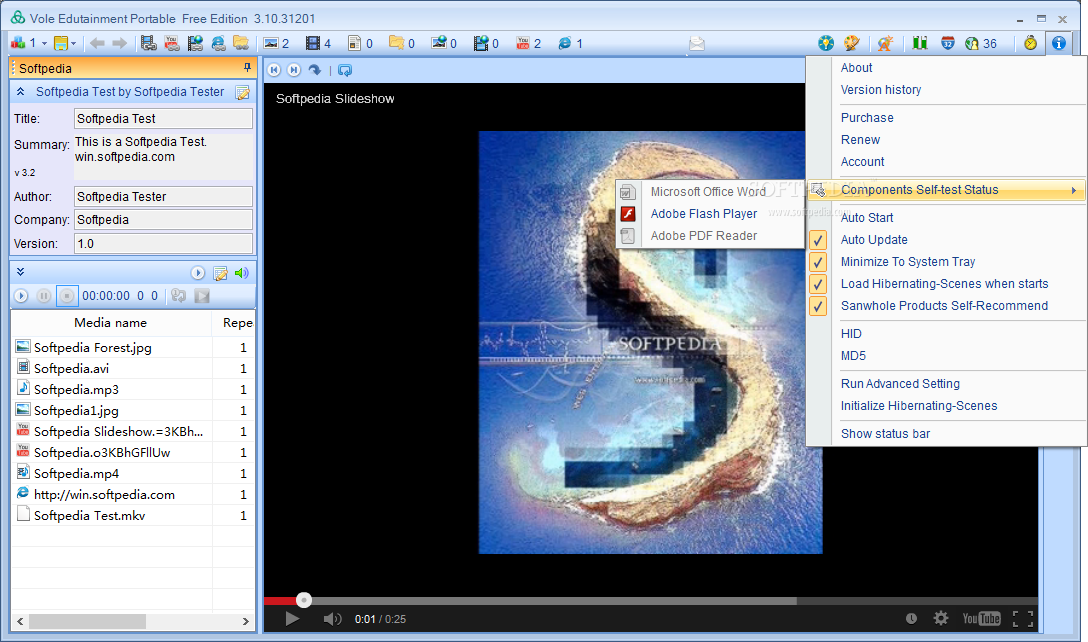
Task: Open the dropdown beside the save disk icon
Action: point(74,44)
